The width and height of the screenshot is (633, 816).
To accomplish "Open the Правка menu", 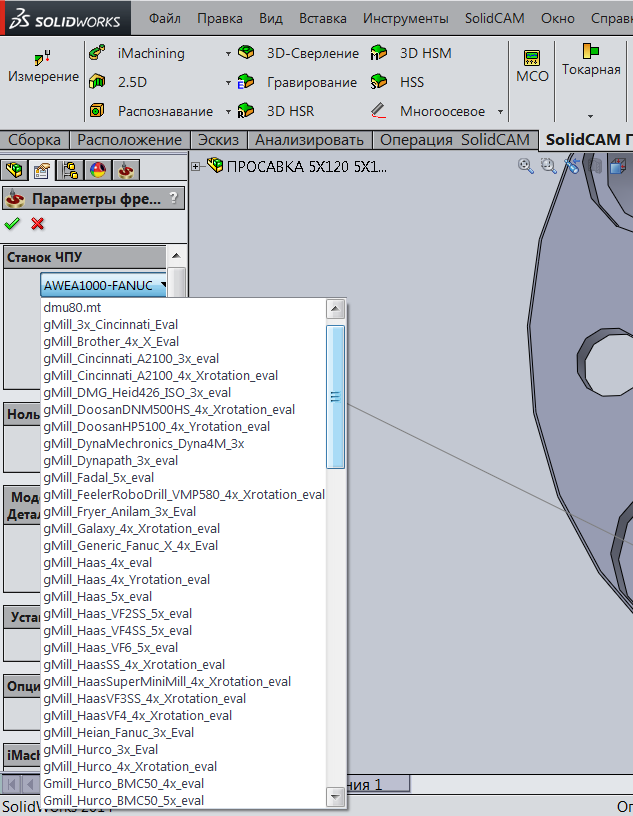I will (220, 18).
